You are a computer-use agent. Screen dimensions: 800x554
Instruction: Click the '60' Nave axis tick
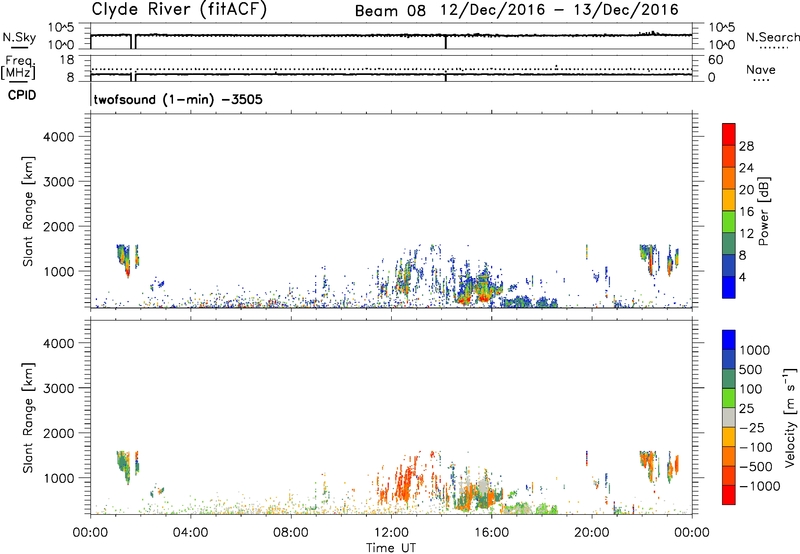tap(715, 60)
